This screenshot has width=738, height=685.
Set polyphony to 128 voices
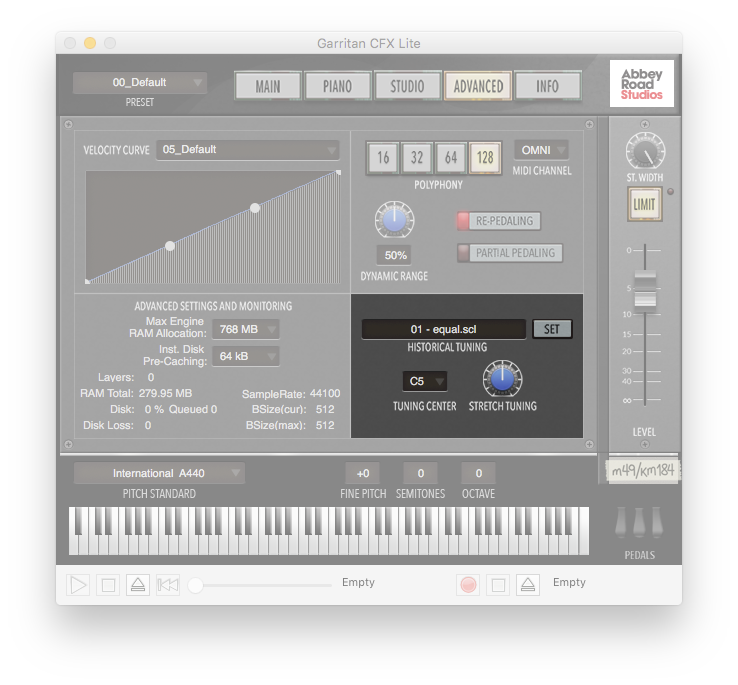click(485, 158)
